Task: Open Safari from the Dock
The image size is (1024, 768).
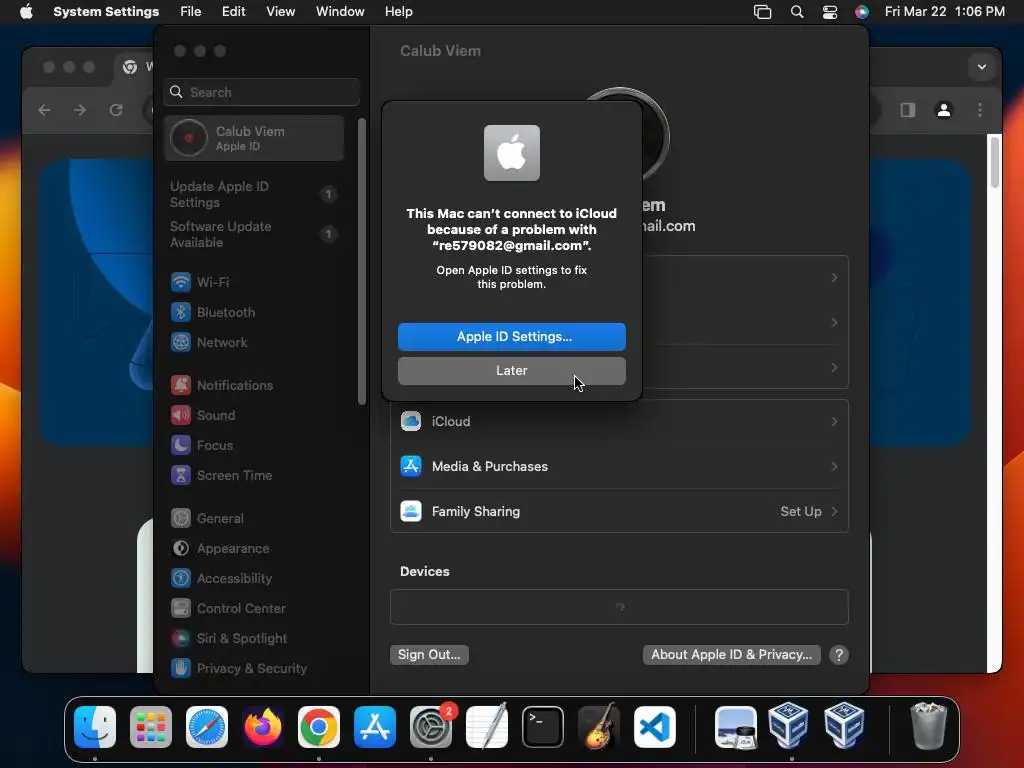Action: 207,727
